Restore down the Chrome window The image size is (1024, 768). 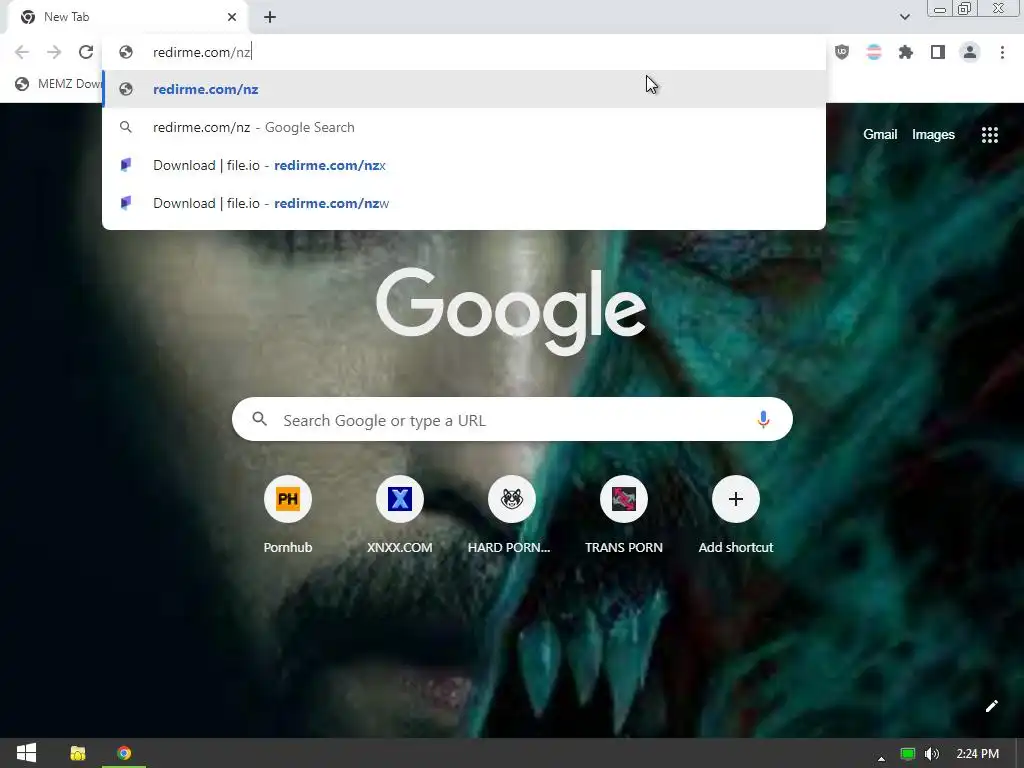[x=965, y=8]
